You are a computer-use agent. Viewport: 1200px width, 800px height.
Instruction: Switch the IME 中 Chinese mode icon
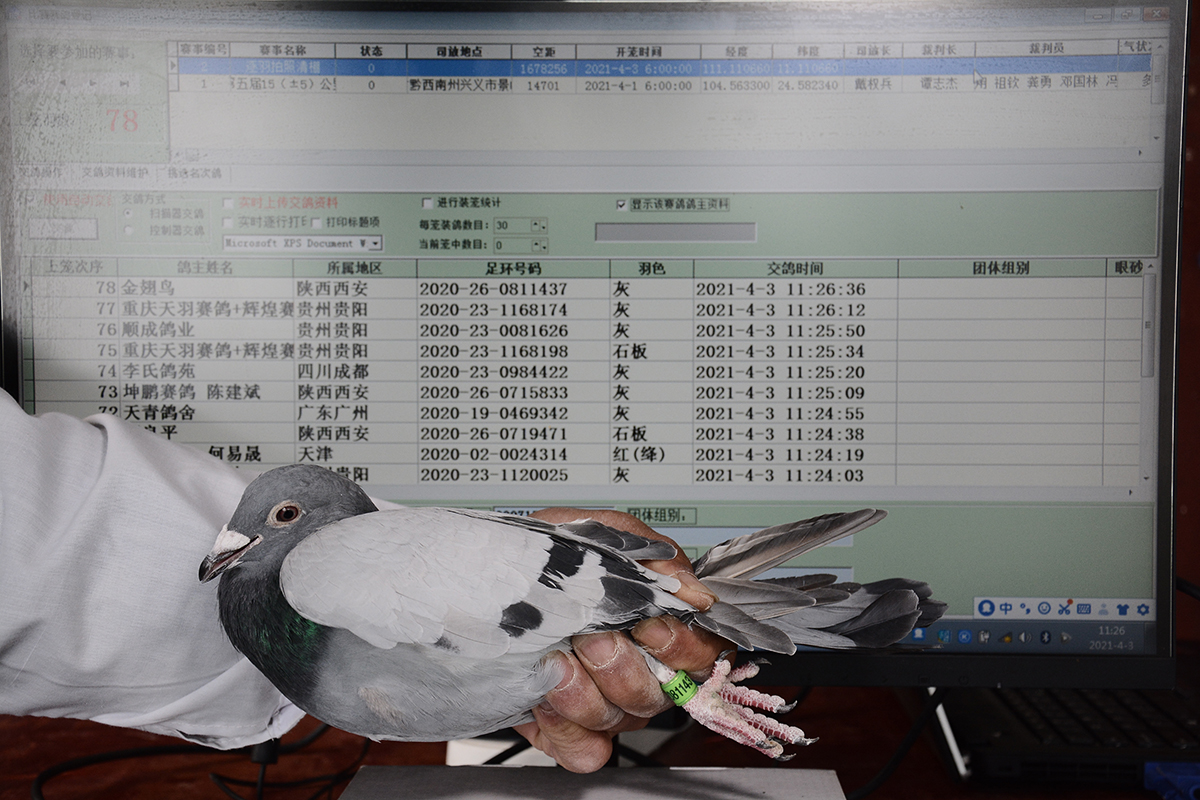[1006, 608]
